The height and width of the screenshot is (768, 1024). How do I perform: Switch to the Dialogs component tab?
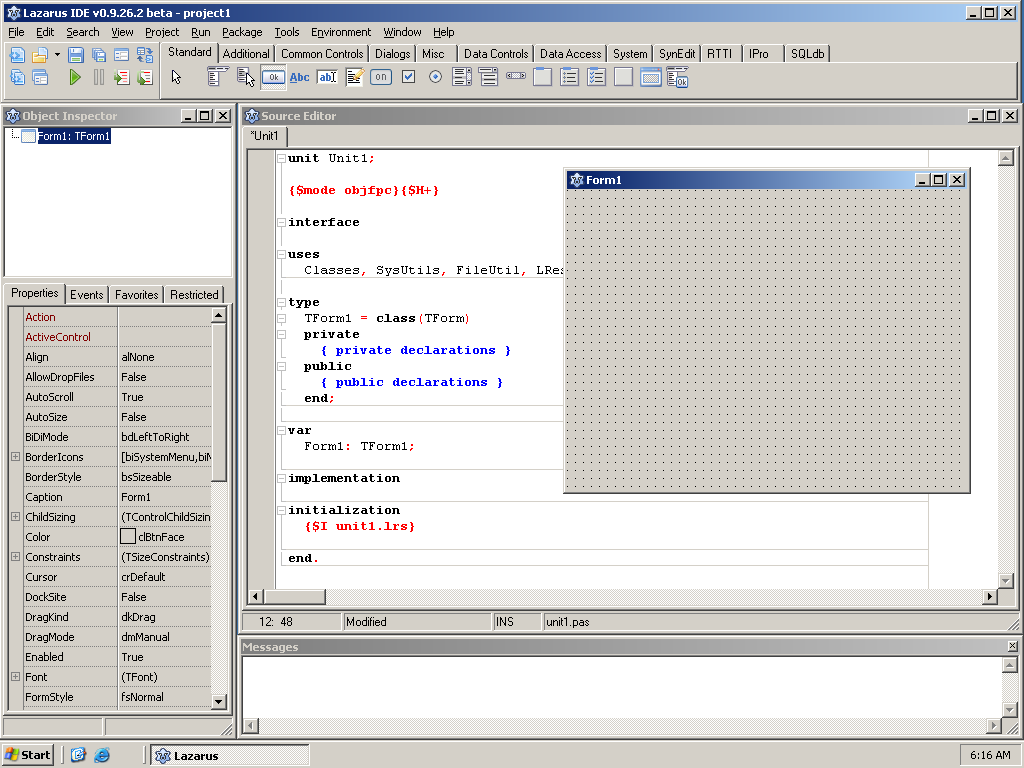(392, 54)
